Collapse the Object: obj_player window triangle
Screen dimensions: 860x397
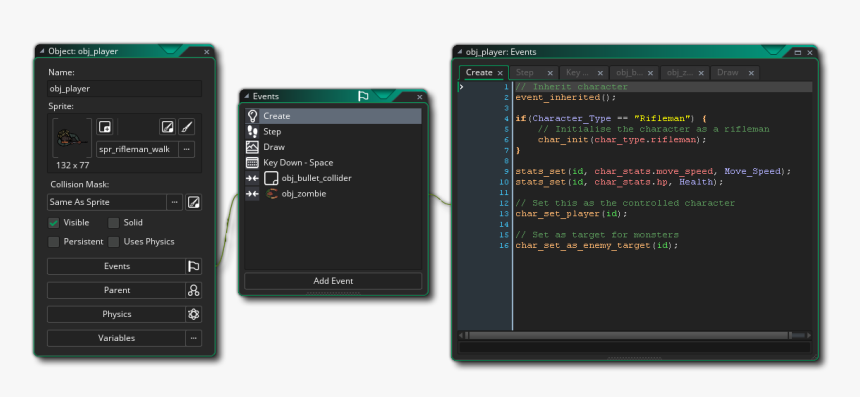point(41,52)
